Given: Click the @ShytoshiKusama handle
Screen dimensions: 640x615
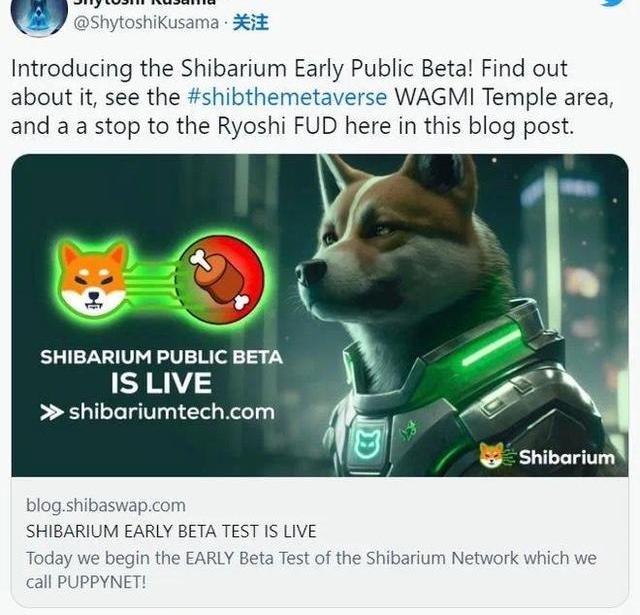Looking at the screenshot, I should click(x=146, y=22).
